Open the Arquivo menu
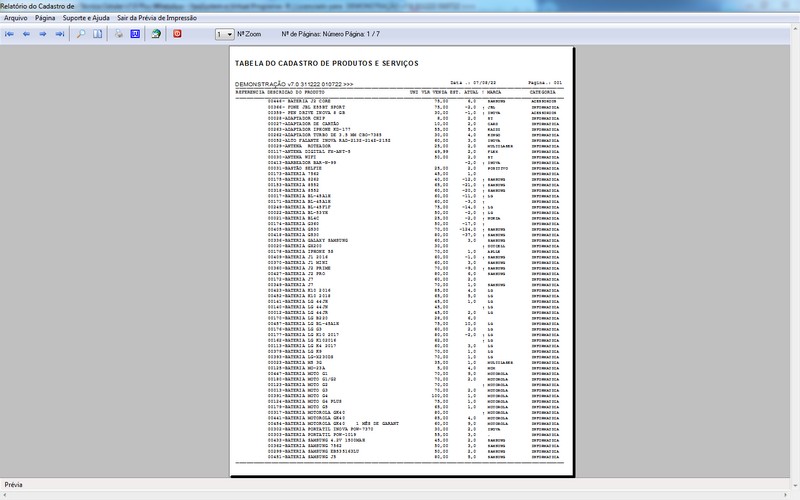This screenshot has width=800, height=500. click(x=16, y=18)
